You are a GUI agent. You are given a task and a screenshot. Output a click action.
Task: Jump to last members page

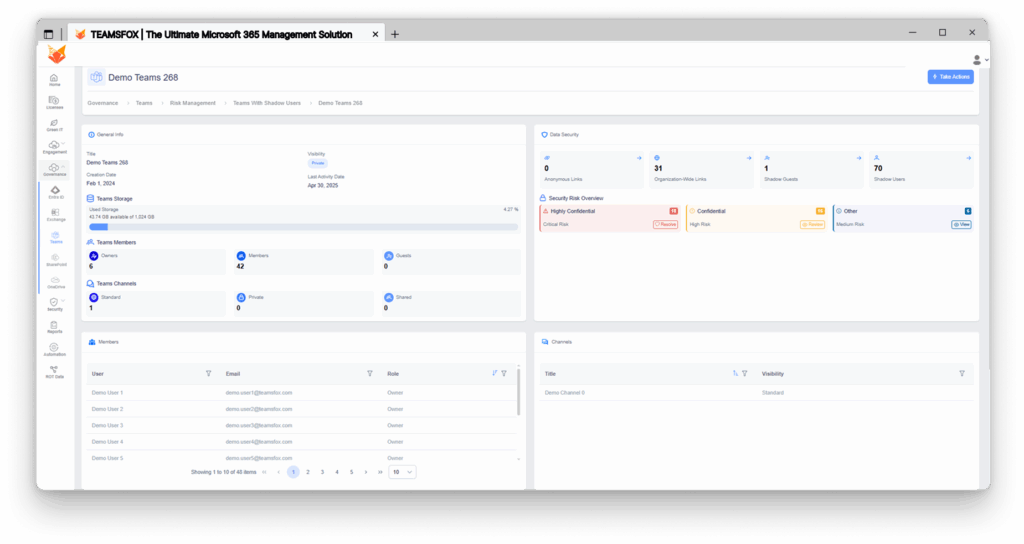coord(380,472)
